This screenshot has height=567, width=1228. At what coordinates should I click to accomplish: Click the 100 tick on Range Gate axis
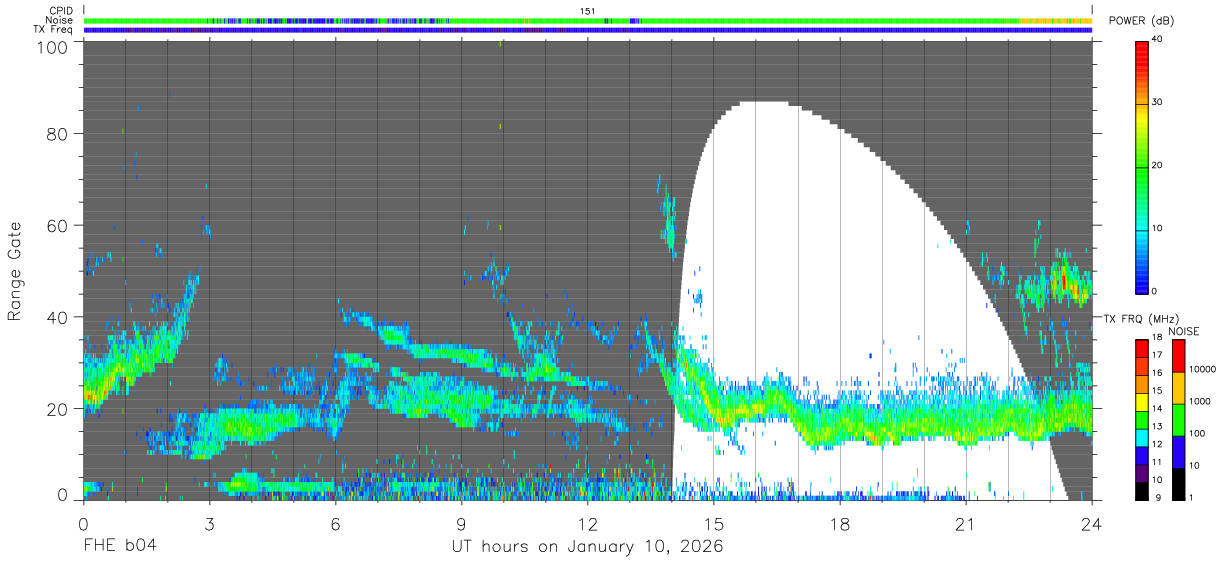(54, 46)
